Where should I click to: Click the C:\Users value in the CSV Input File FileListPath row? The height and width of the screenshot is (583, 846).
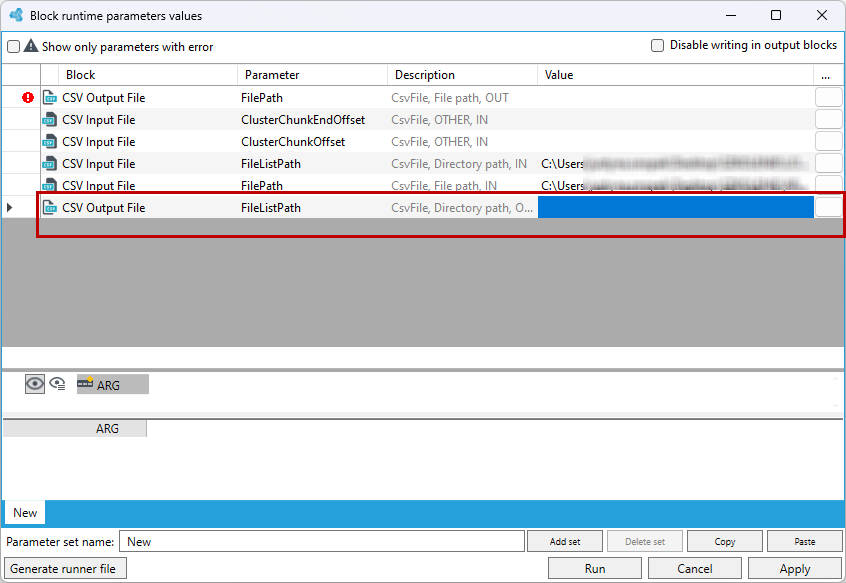tap(676, 163)
